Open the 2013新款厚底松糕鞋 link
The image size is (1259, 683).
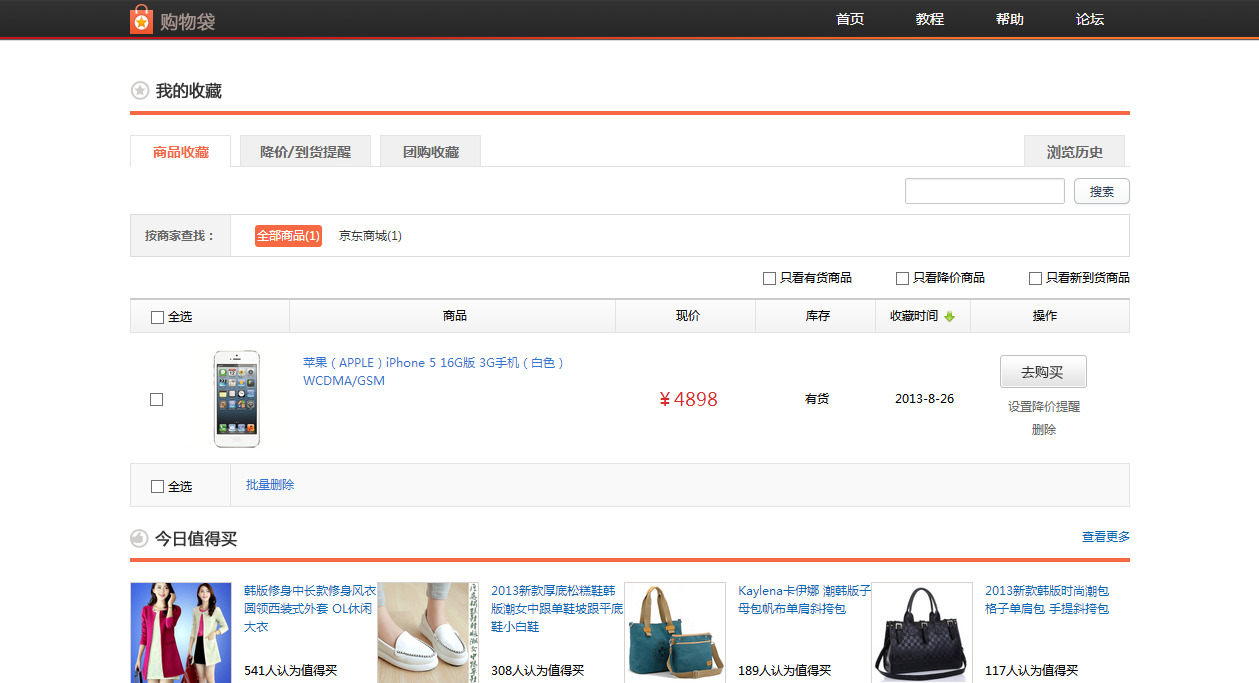(x=557, y=609)
